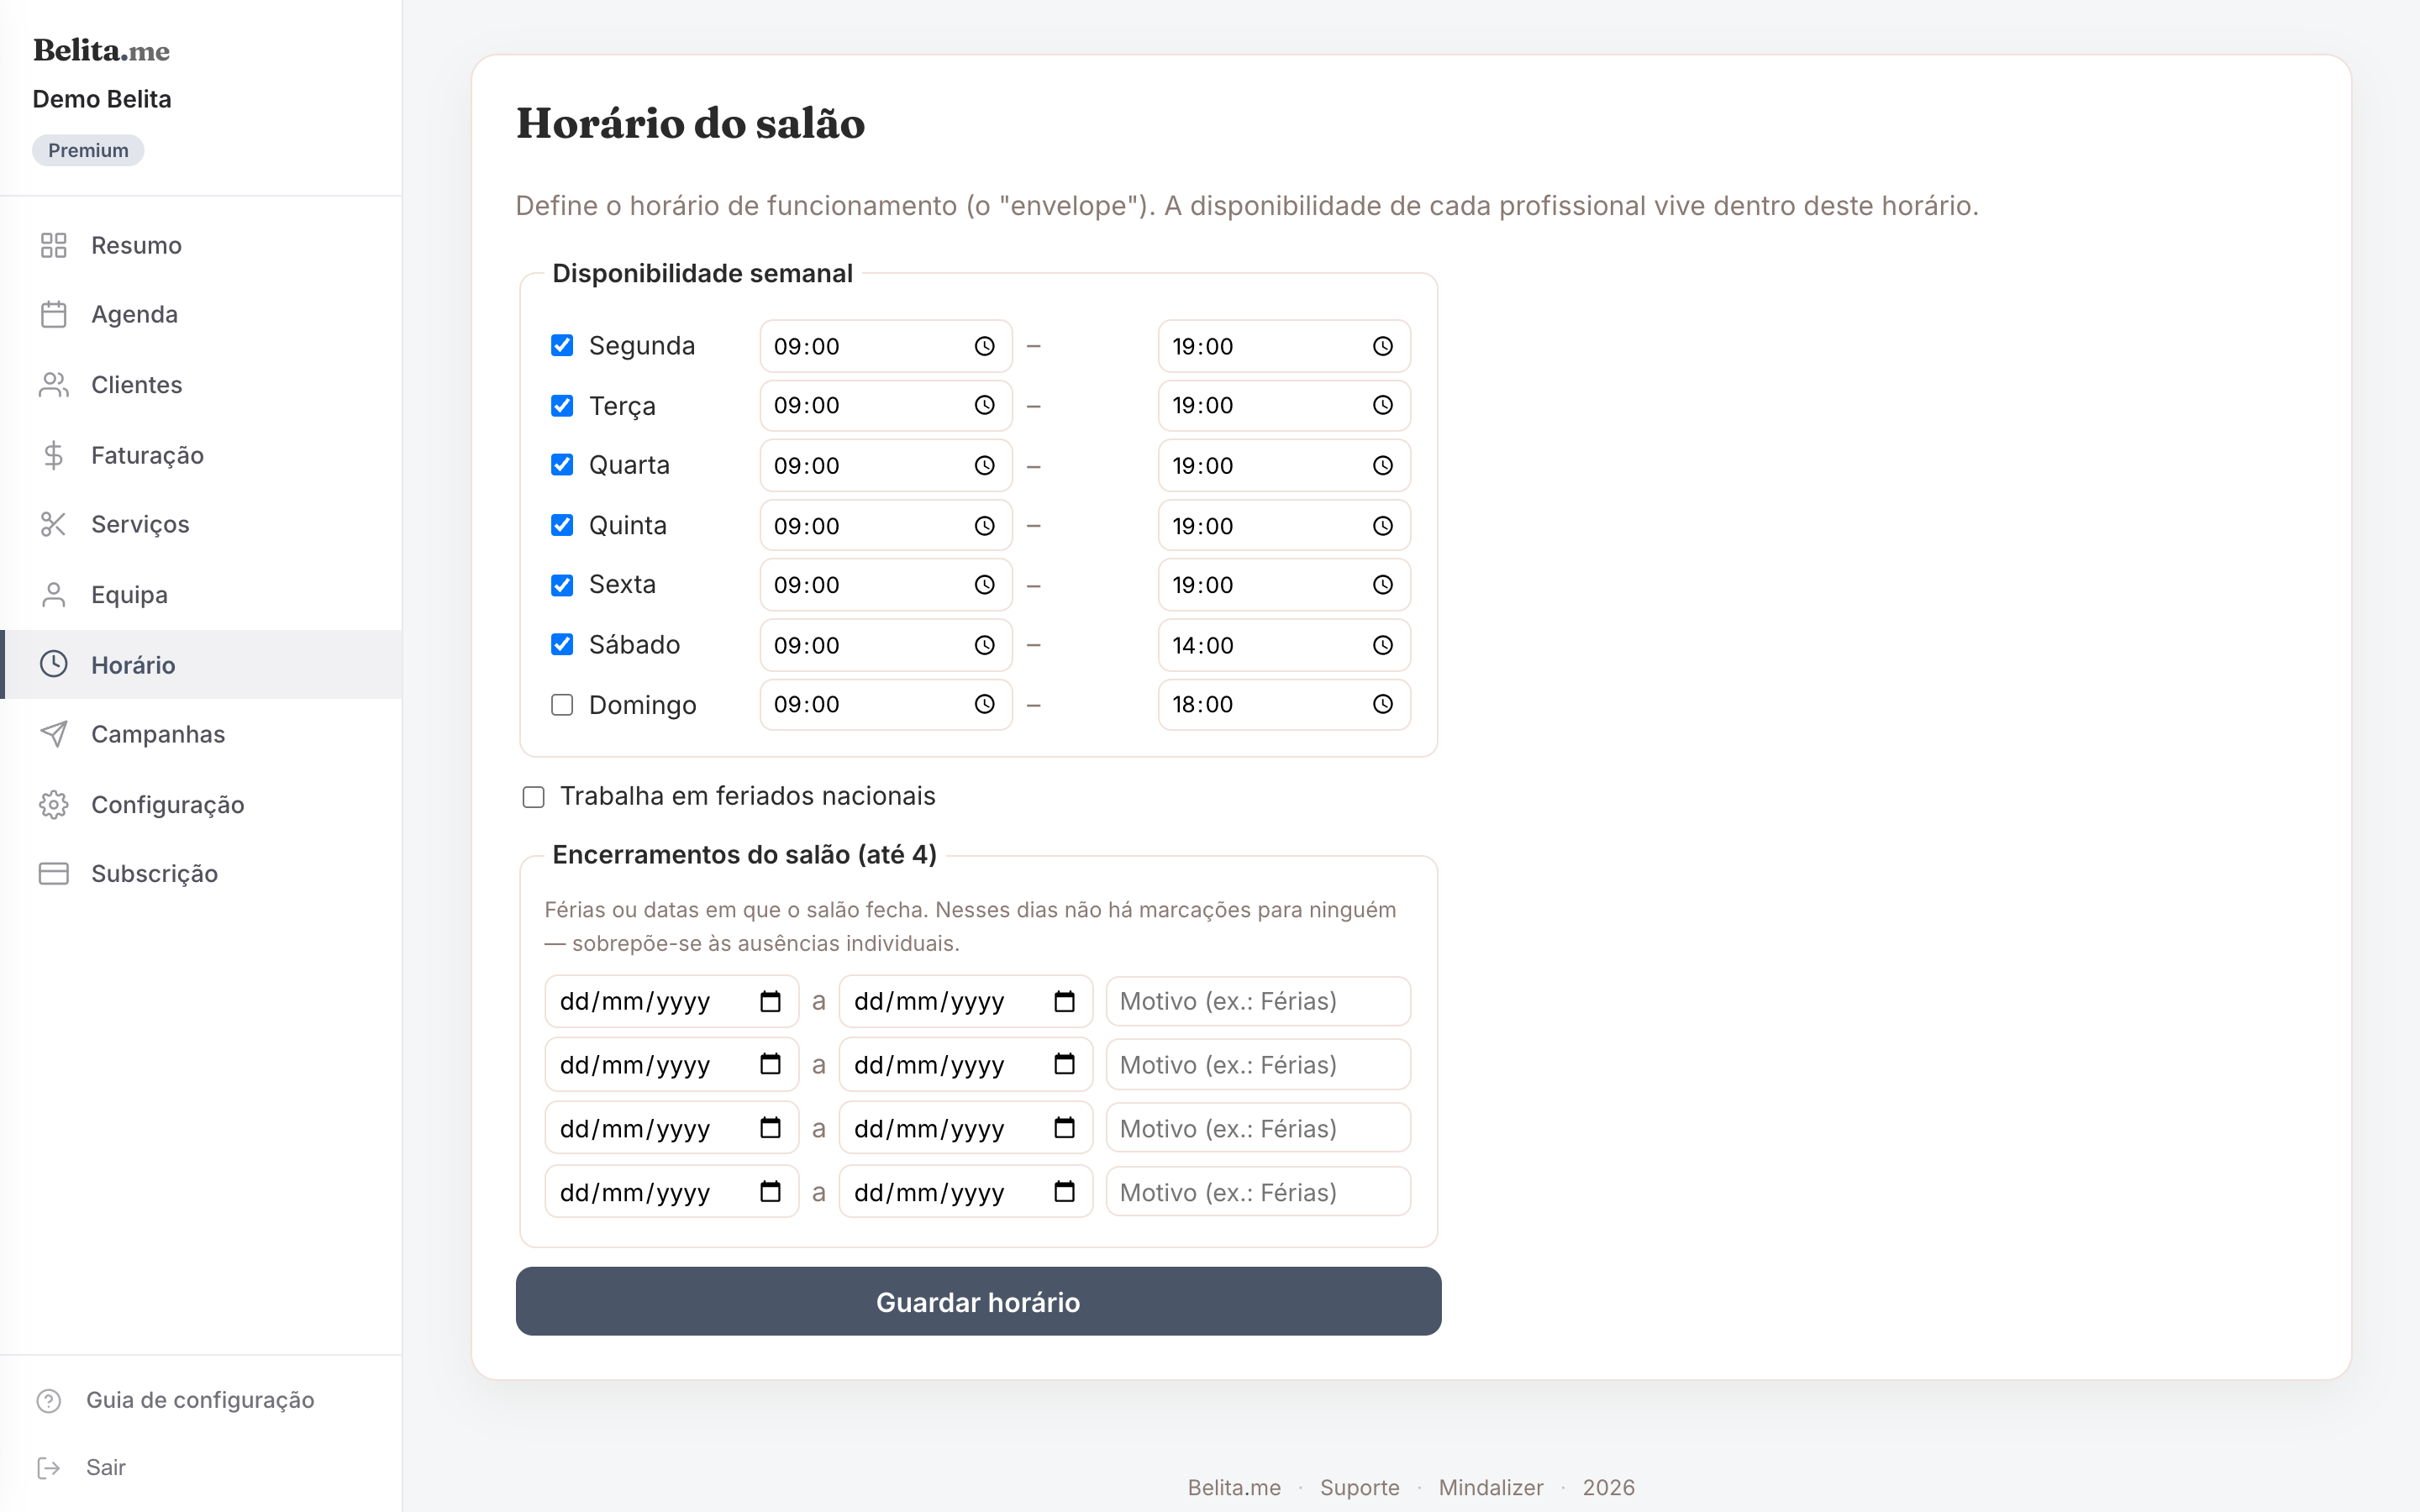
Task: Open calendar picker for fourth closure start date
Action: (x=770, y=1191)
